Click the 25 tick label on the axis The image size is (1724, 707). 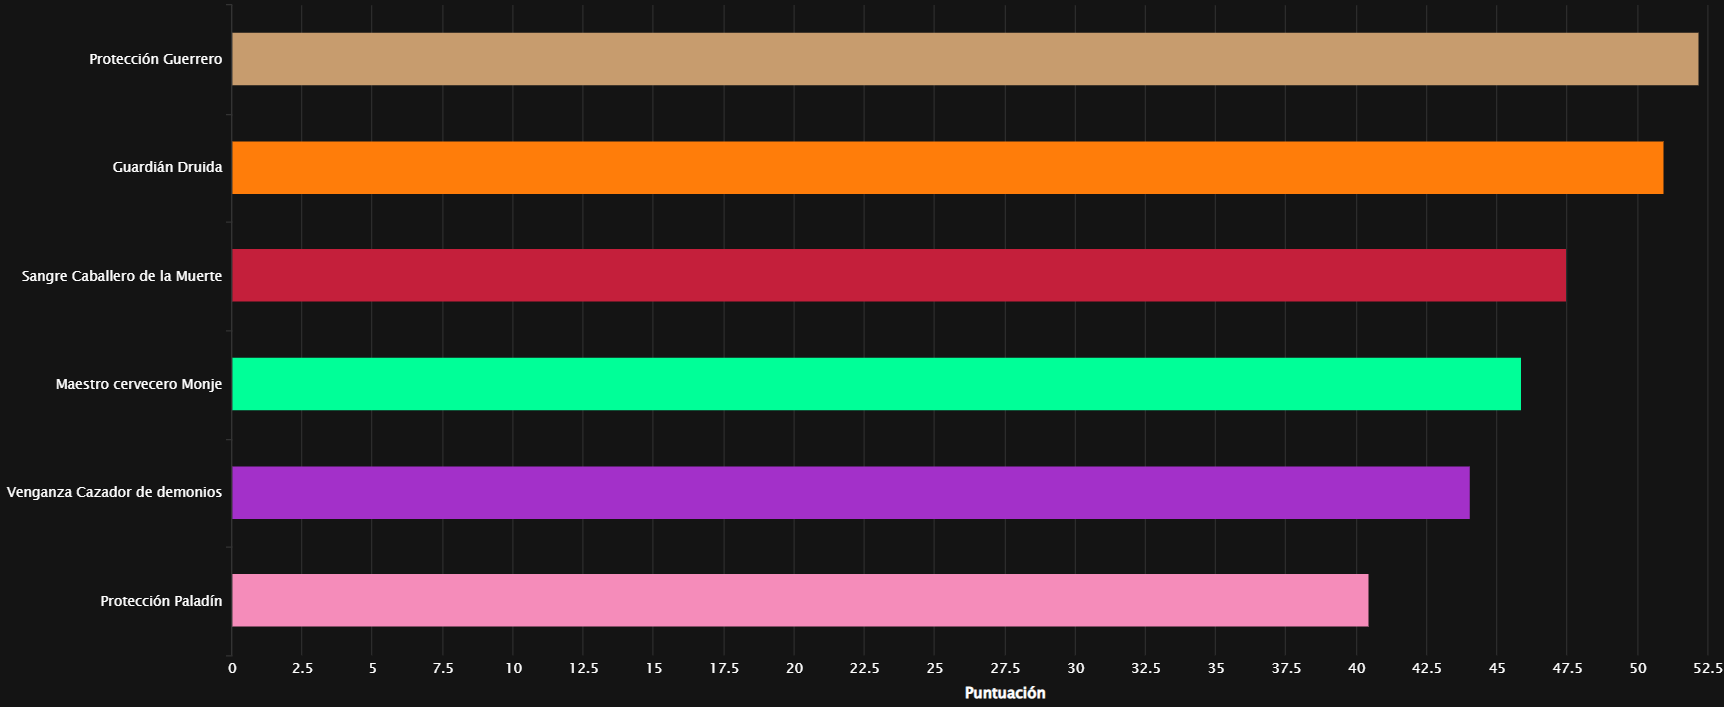coord(935,668)
